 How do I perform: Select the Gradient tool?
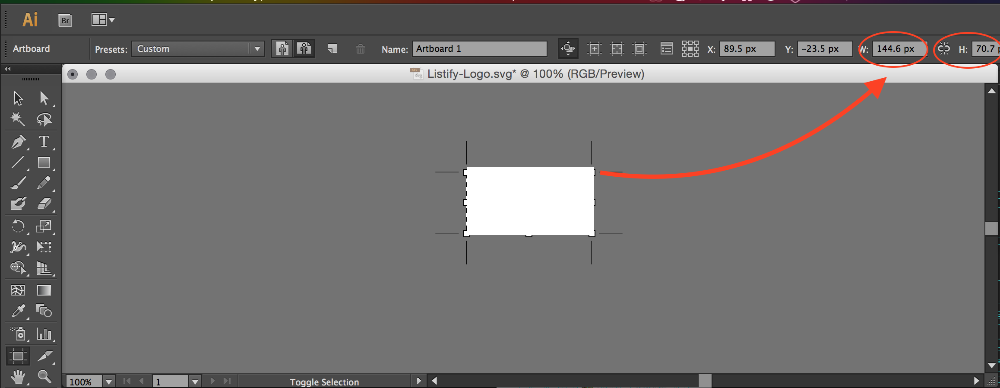(x=44, y=290)
